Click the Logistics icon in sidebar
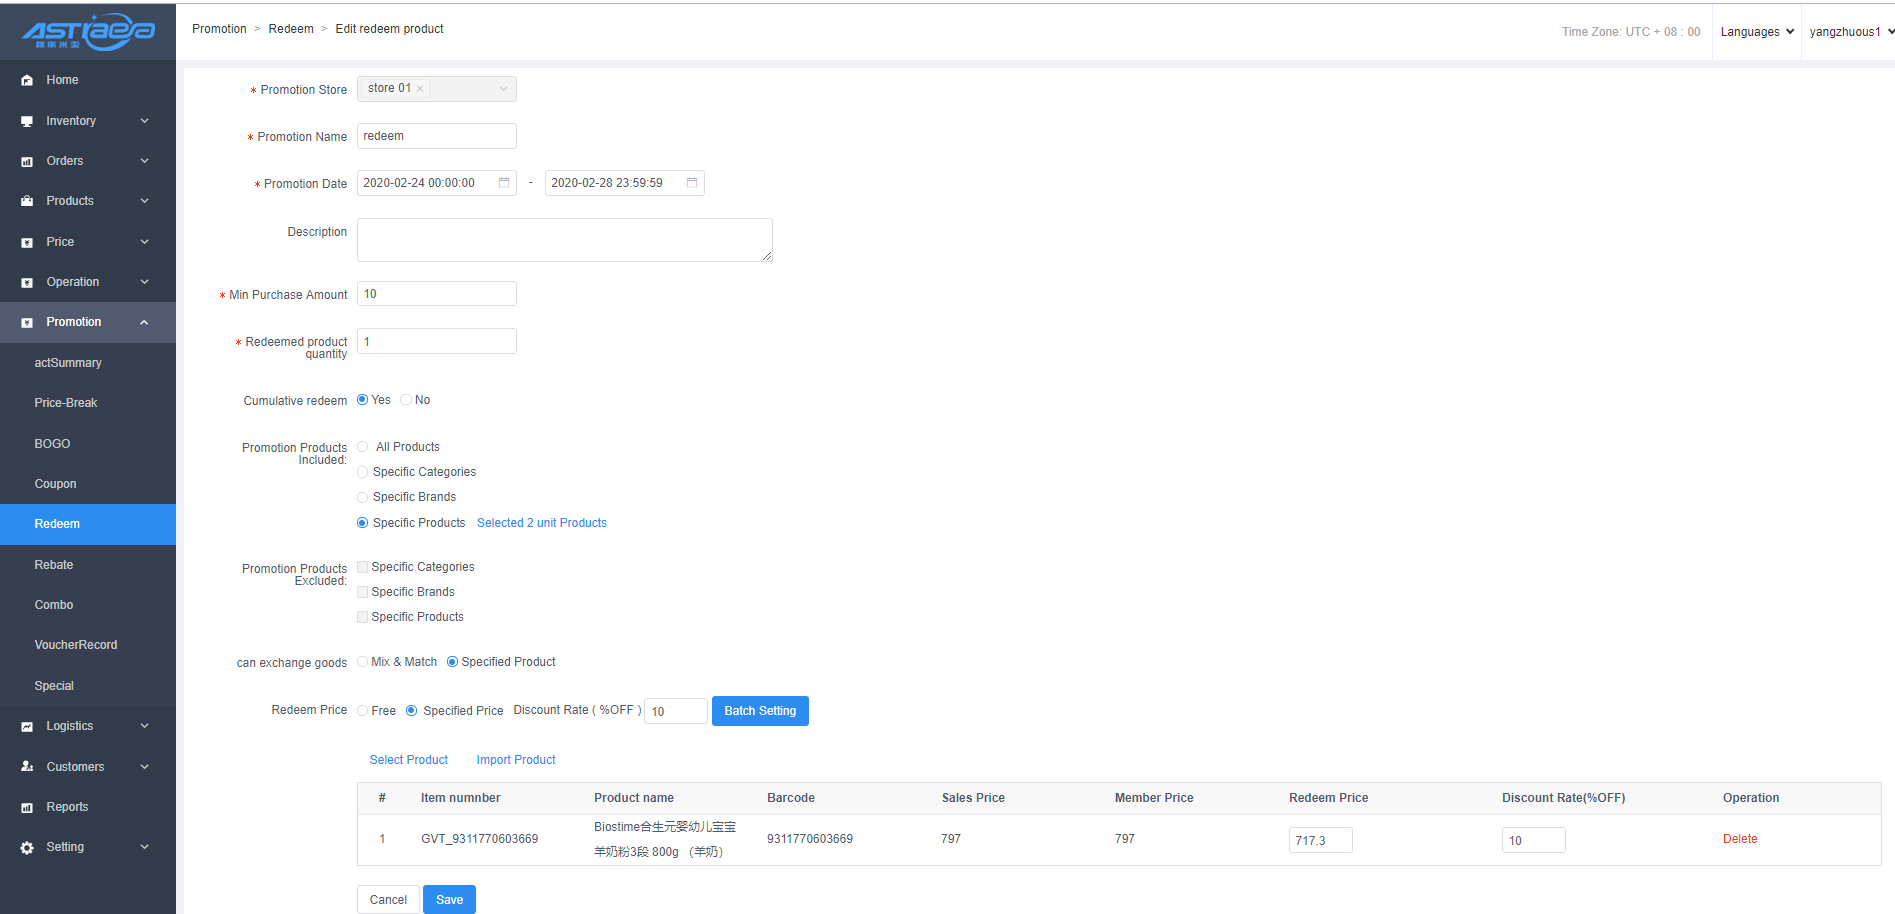 coord(27,727)
